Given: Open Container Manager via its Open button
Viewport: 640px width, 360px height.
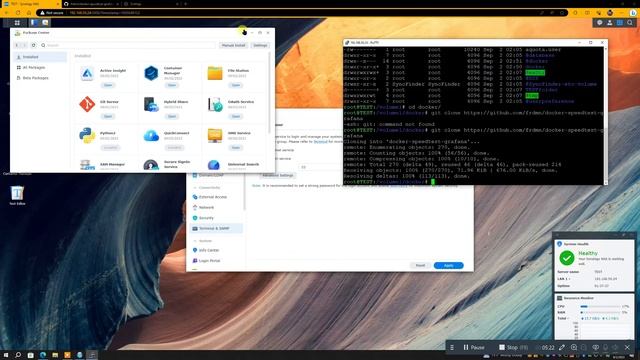Looking at the screenshot, I should [x=172, y=85].
